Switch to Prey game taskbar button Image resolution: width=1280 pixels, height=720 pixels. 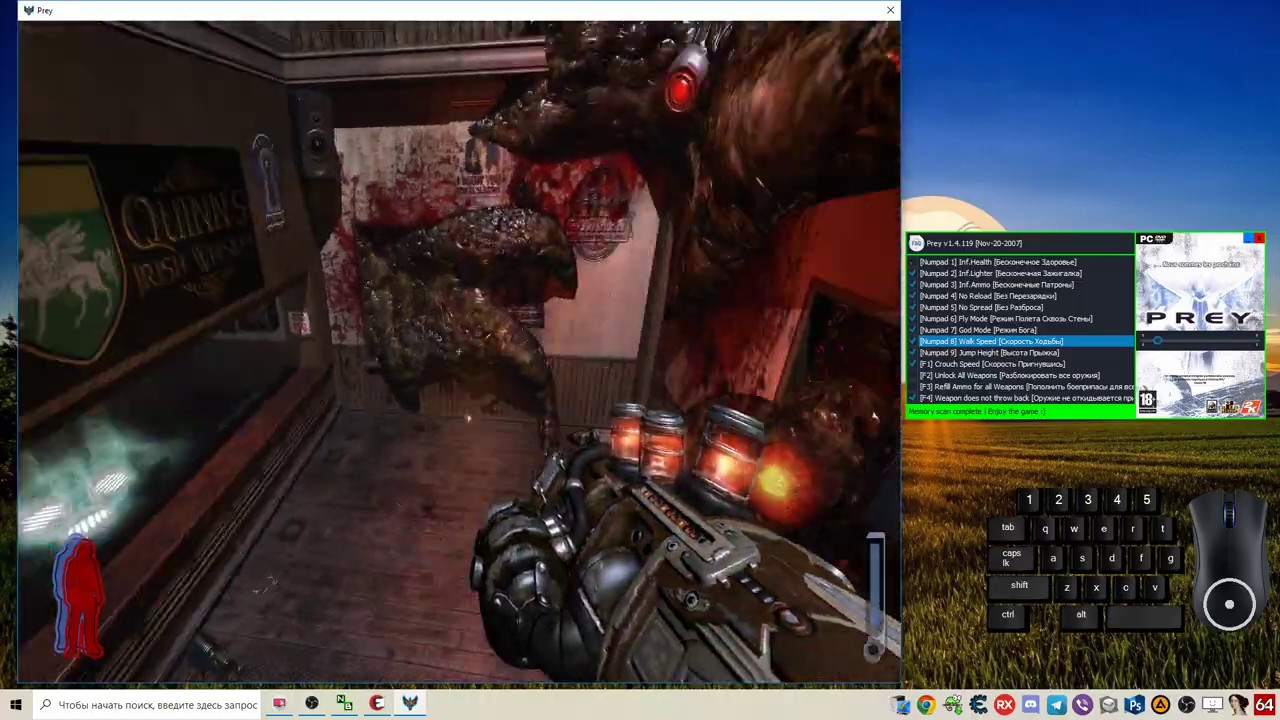410,704
